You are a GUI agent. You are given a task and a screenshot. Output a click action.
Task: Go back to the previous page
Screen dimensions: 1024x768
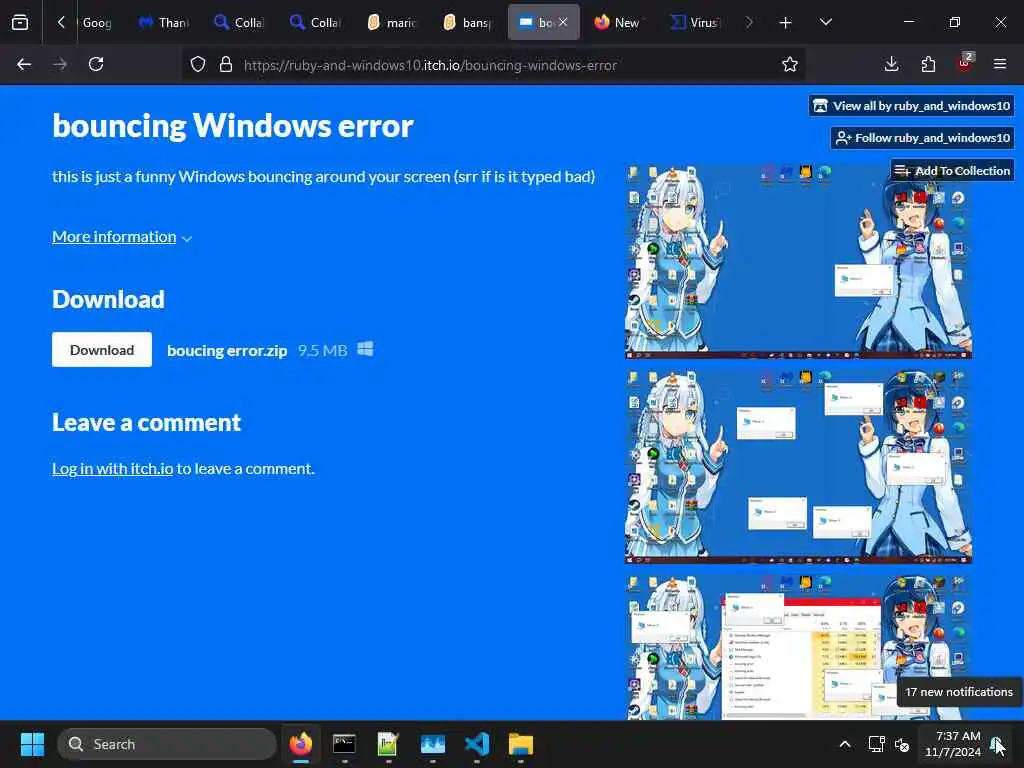(24, 64)
